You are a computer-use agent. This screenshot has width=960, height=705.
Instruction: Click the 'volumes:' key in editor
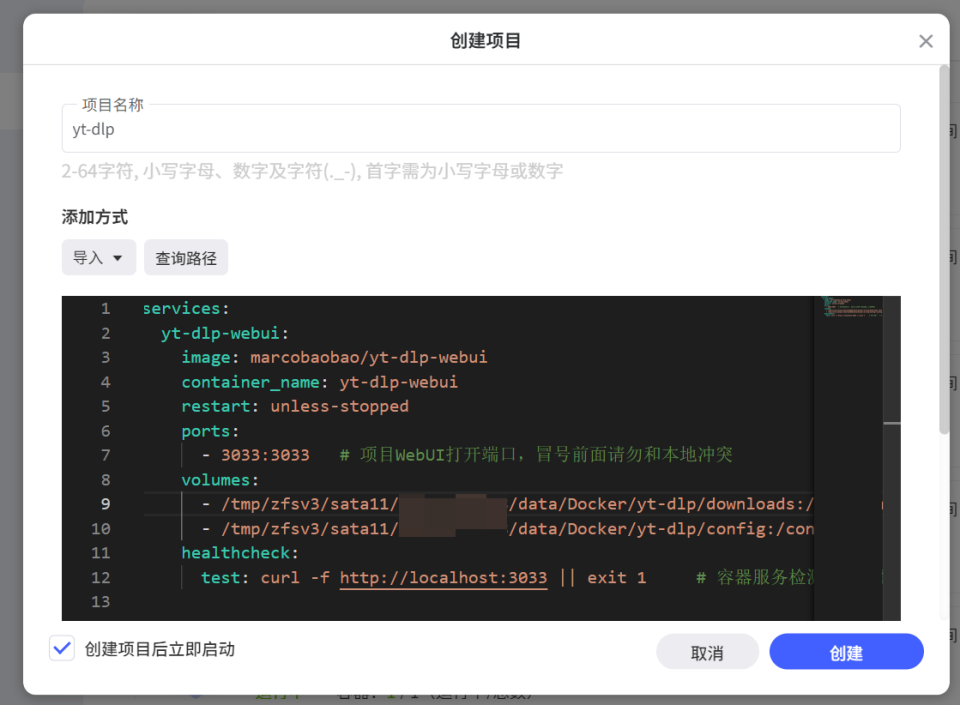(220, 480)
